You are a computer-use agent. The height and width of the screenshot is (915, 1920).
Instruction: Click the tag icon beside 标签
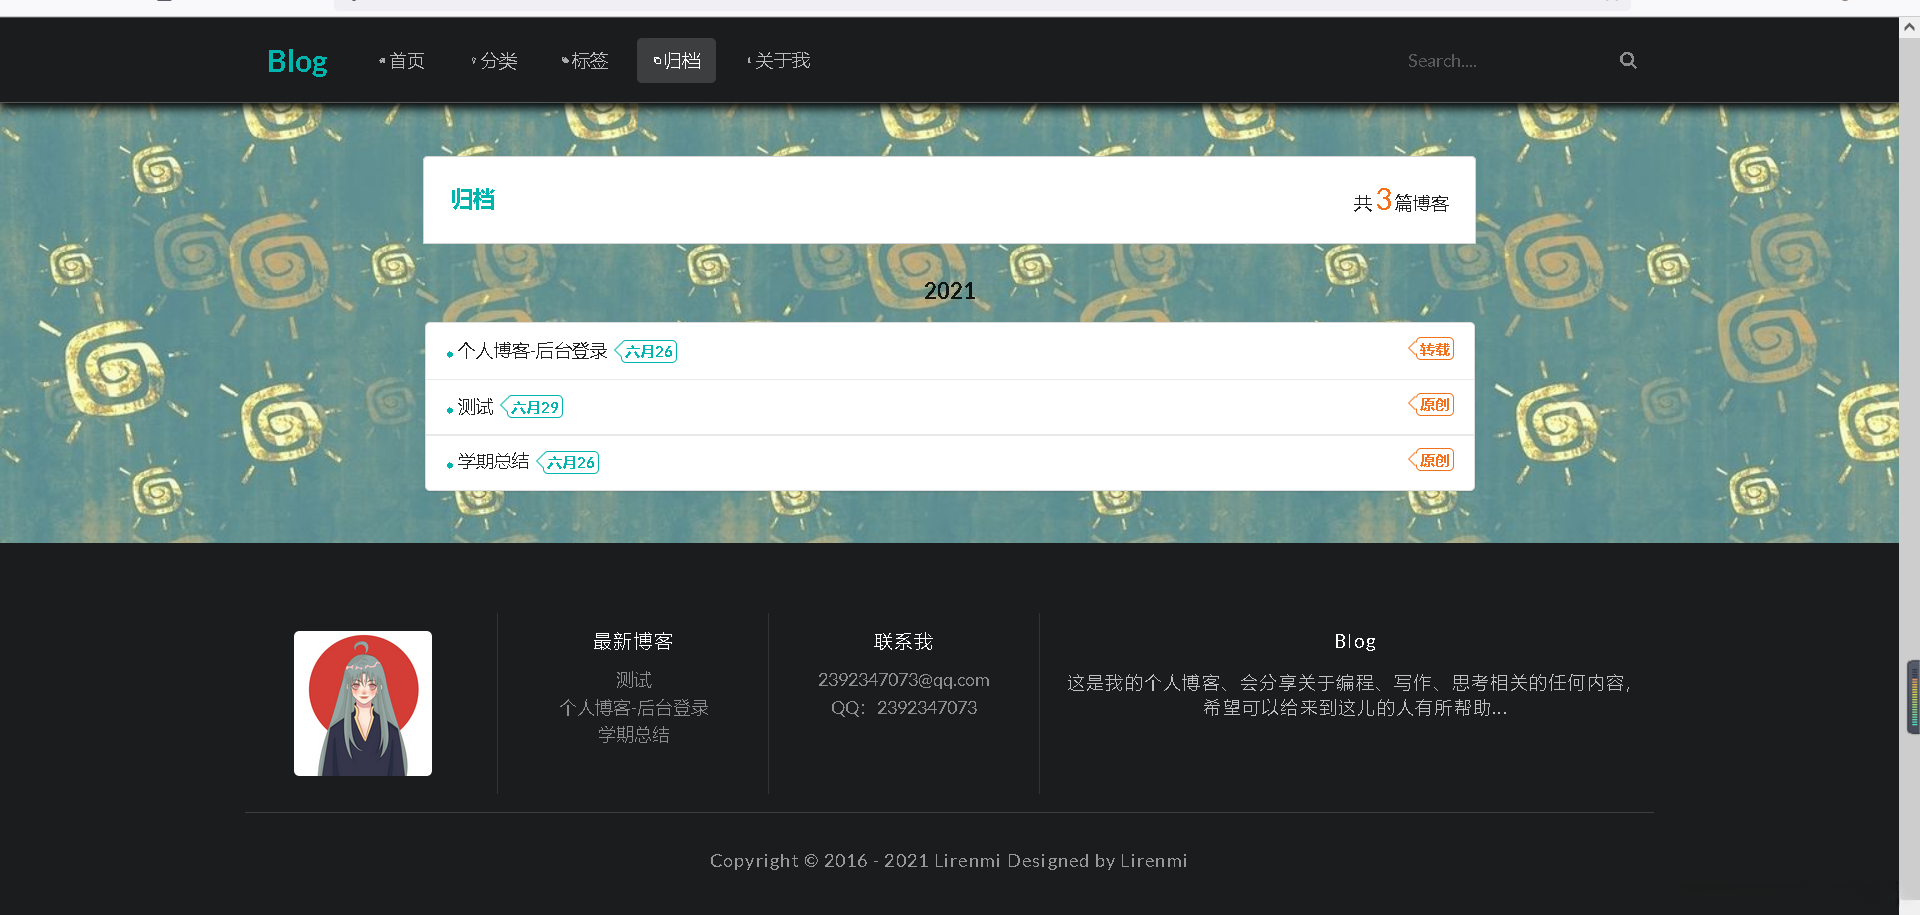coord(565,60)
